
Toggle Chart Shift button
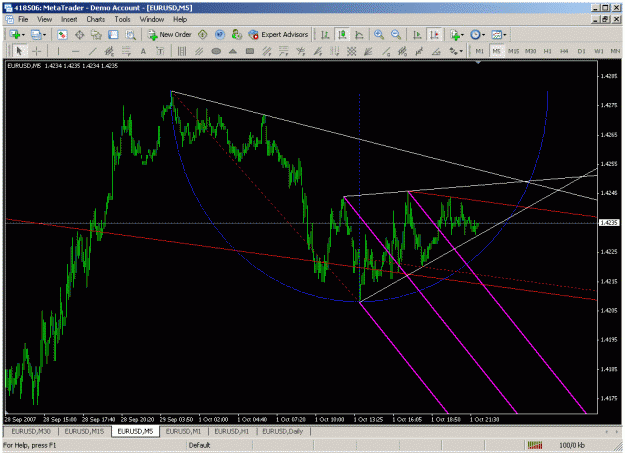pyautogui.click(x=434, y=35)
